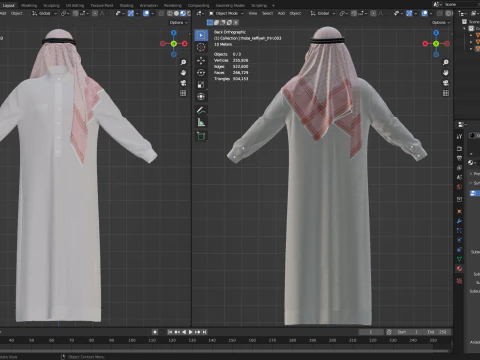This screenshot has height=360, width=480.
Task: Toggle Show Overlays in right viewport header
Action: tap(424, 13)
